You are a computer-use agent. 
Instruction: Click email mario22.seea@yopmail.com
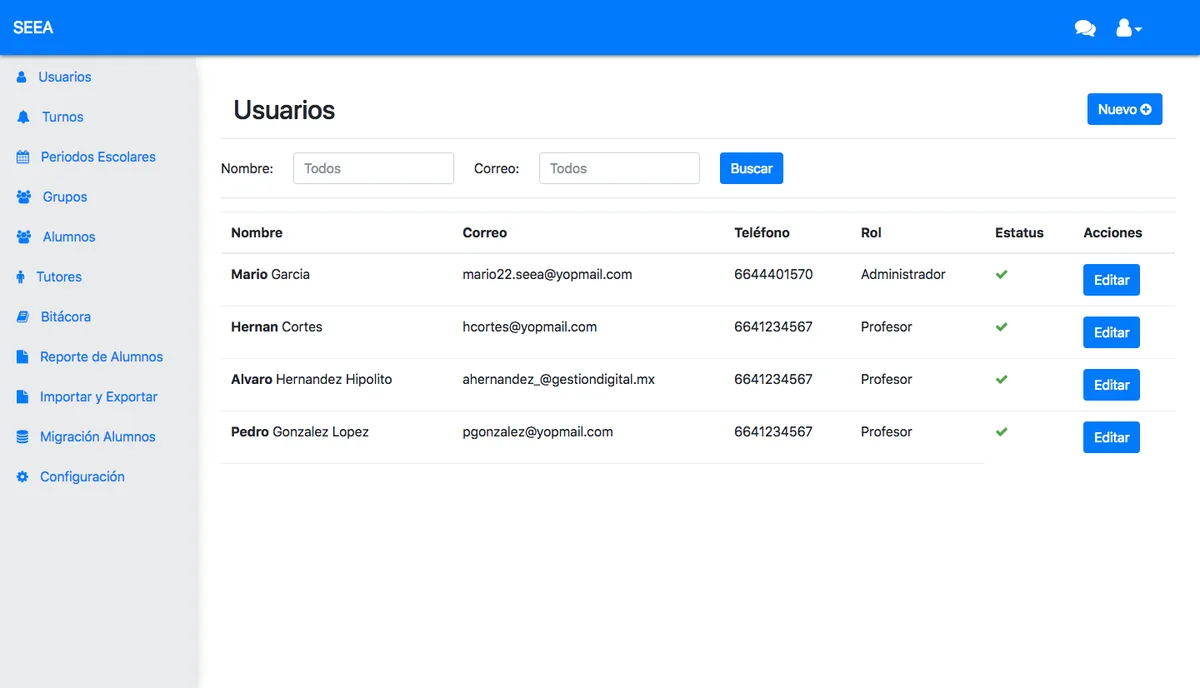(547, 274)
